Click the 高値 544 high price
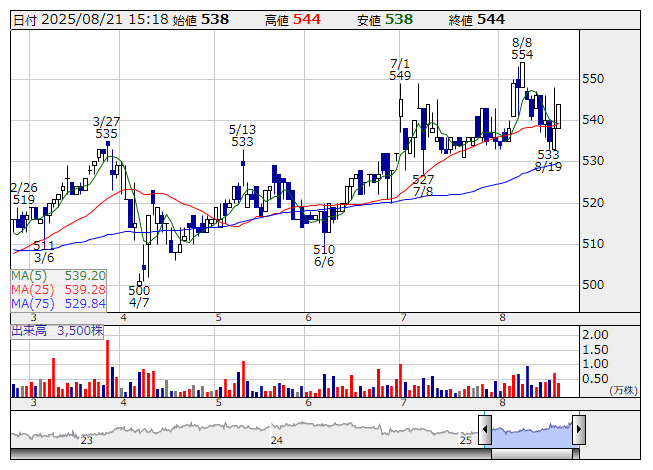The image size is (653, 470). tap(293, 20)
